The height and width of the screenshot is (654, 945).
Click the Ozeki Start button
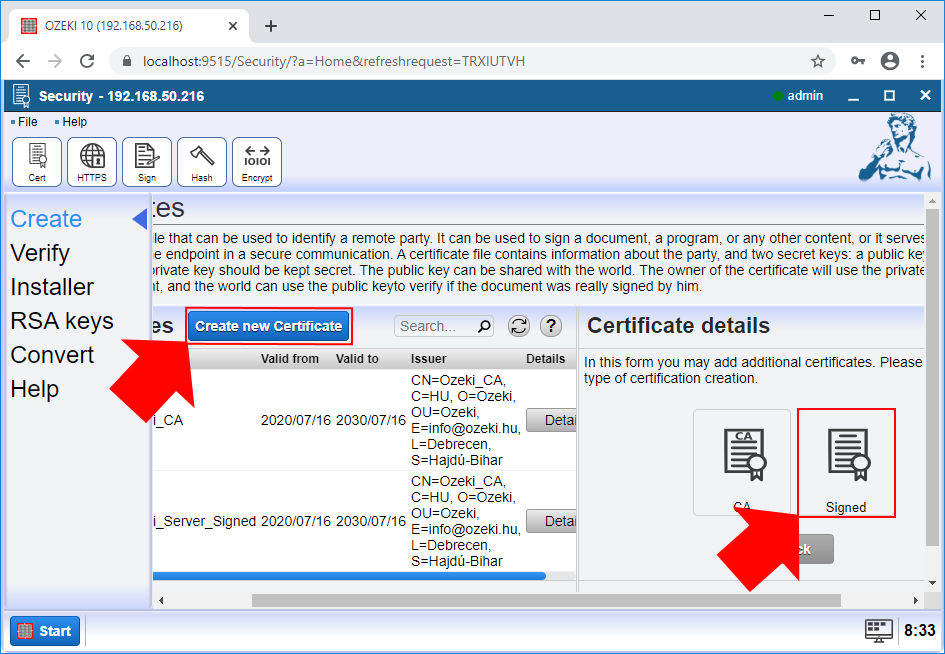(x=45, y=630)
